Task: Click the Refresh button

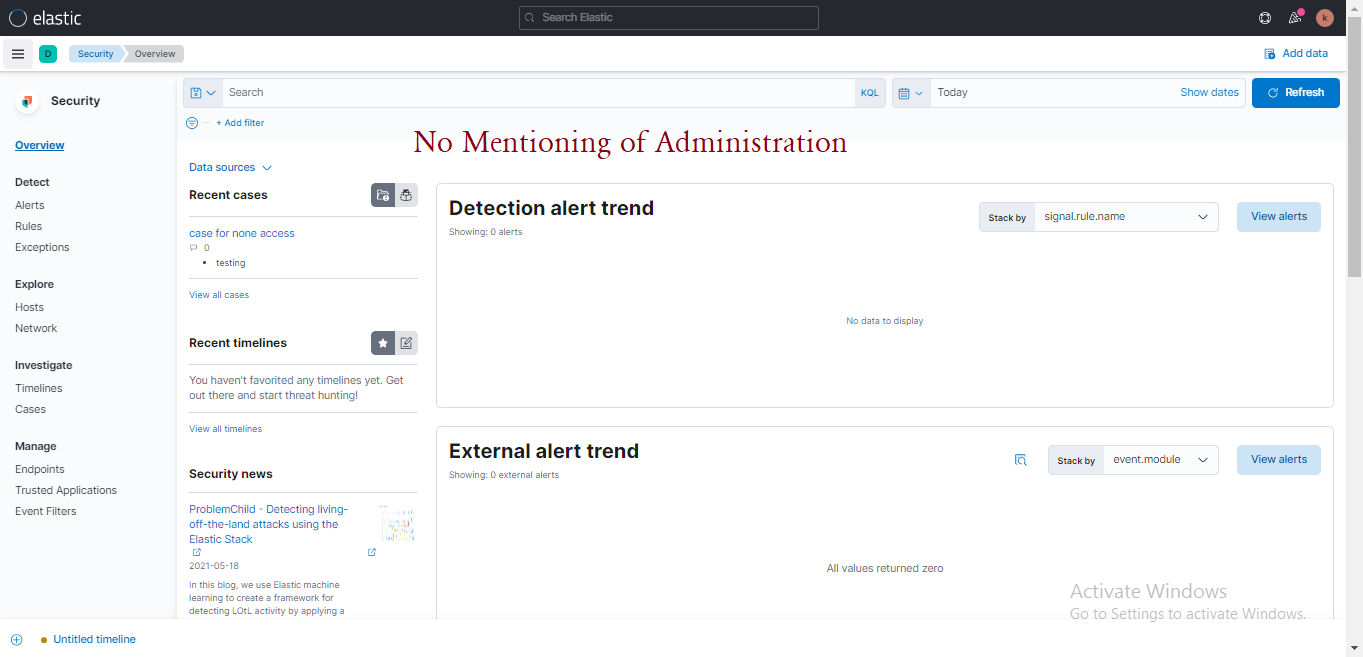Action: point(1295,92)
